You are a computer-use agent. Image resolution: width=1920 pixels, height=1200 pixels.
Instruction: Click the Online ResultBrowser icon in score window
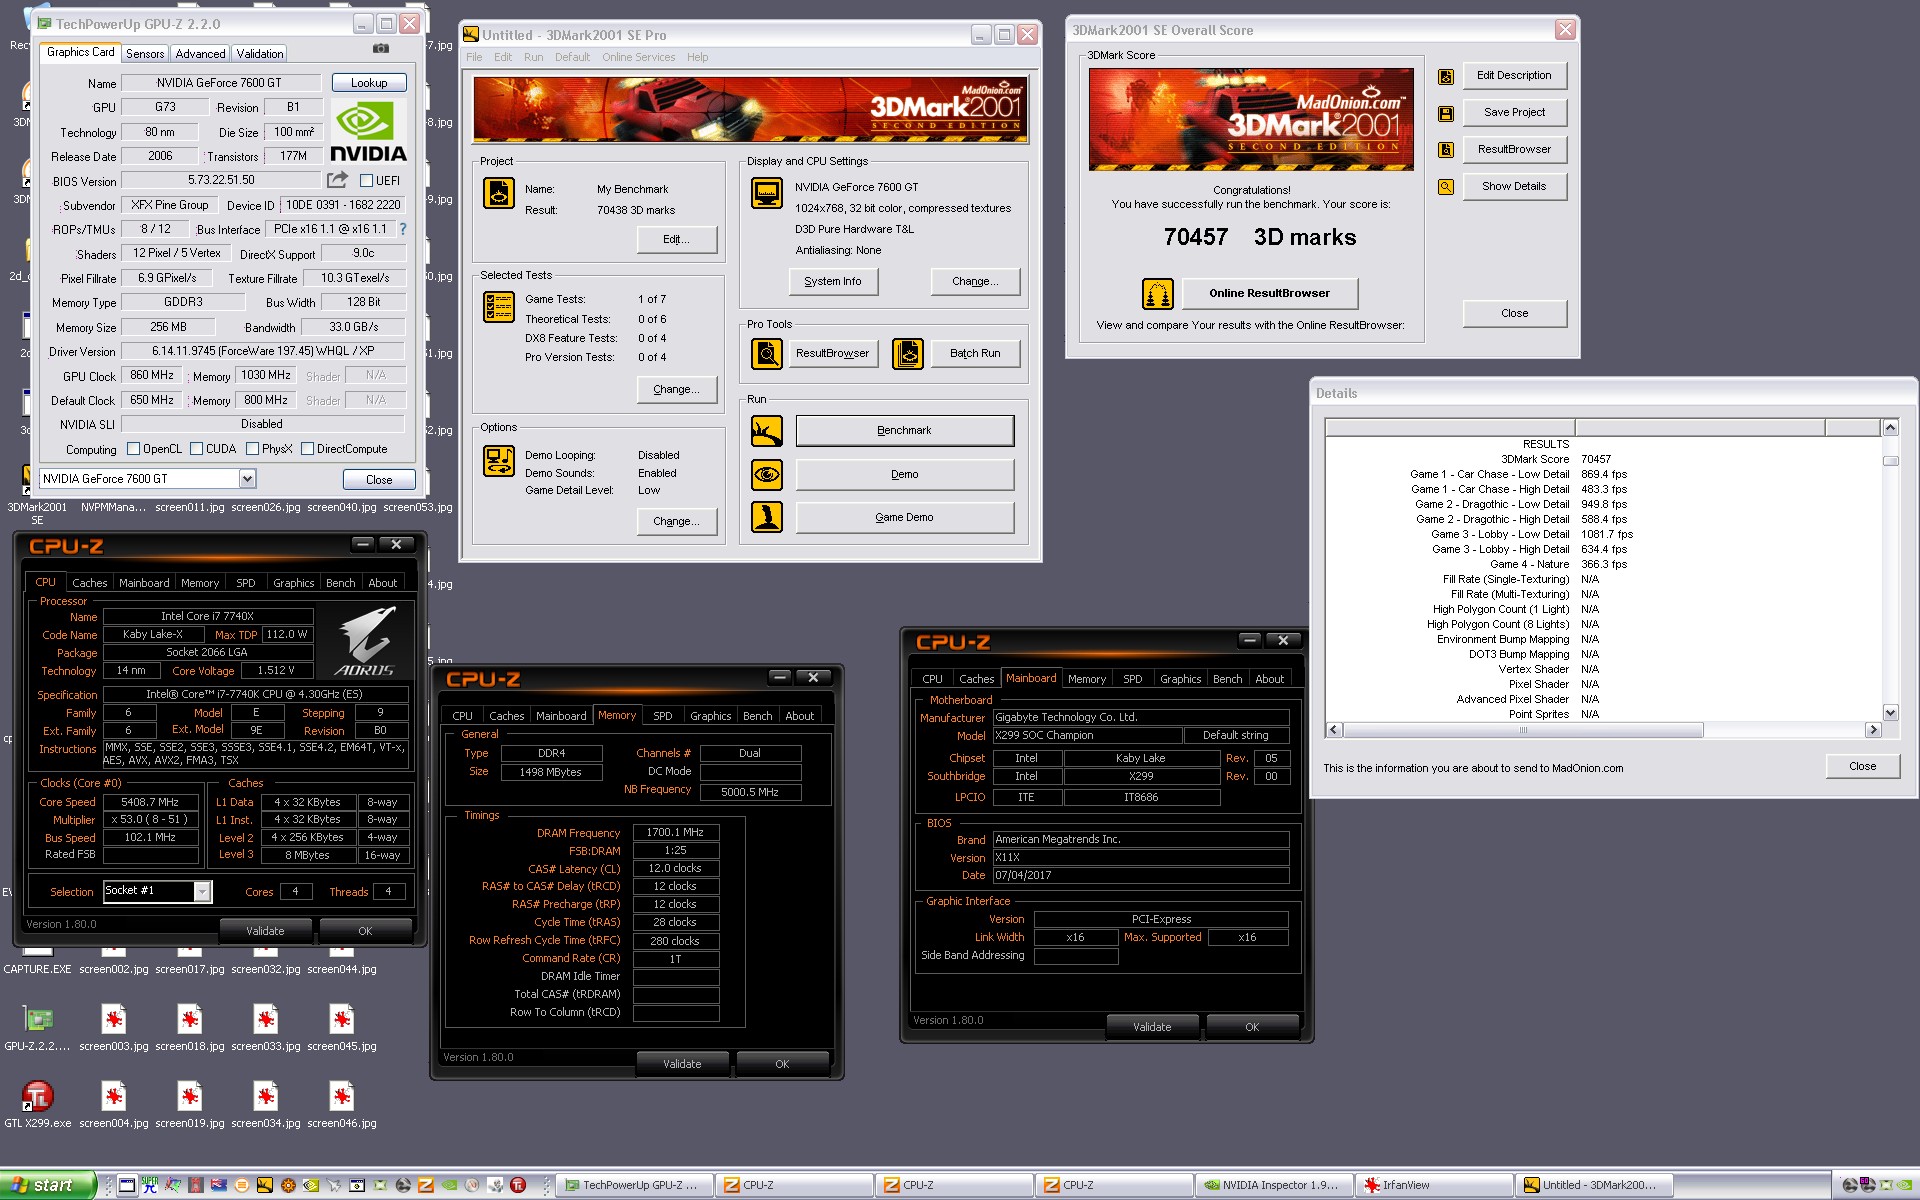click(1158, 294)
